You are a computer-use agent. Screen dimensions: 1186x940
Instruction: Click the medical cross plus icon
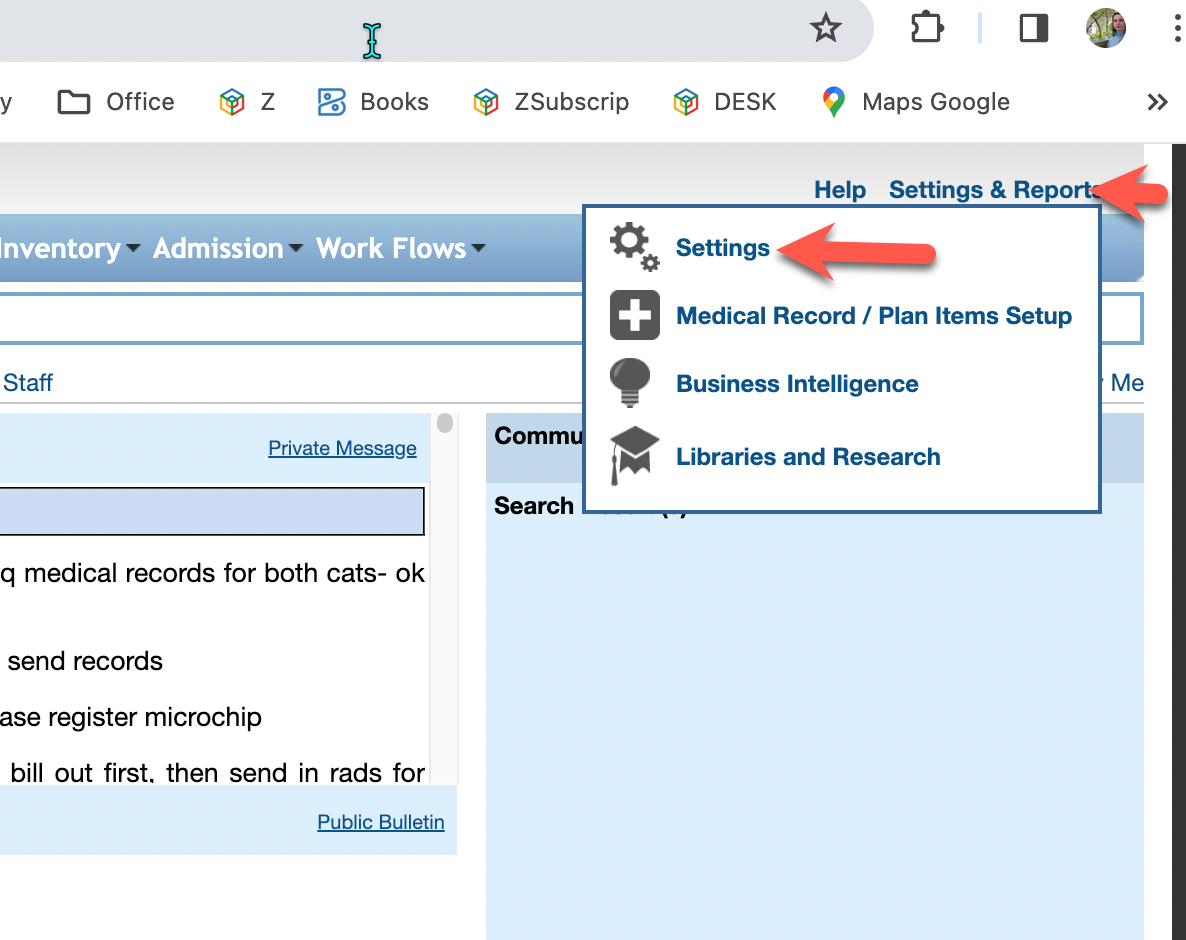pyautogui.click(x=634, y=316)
